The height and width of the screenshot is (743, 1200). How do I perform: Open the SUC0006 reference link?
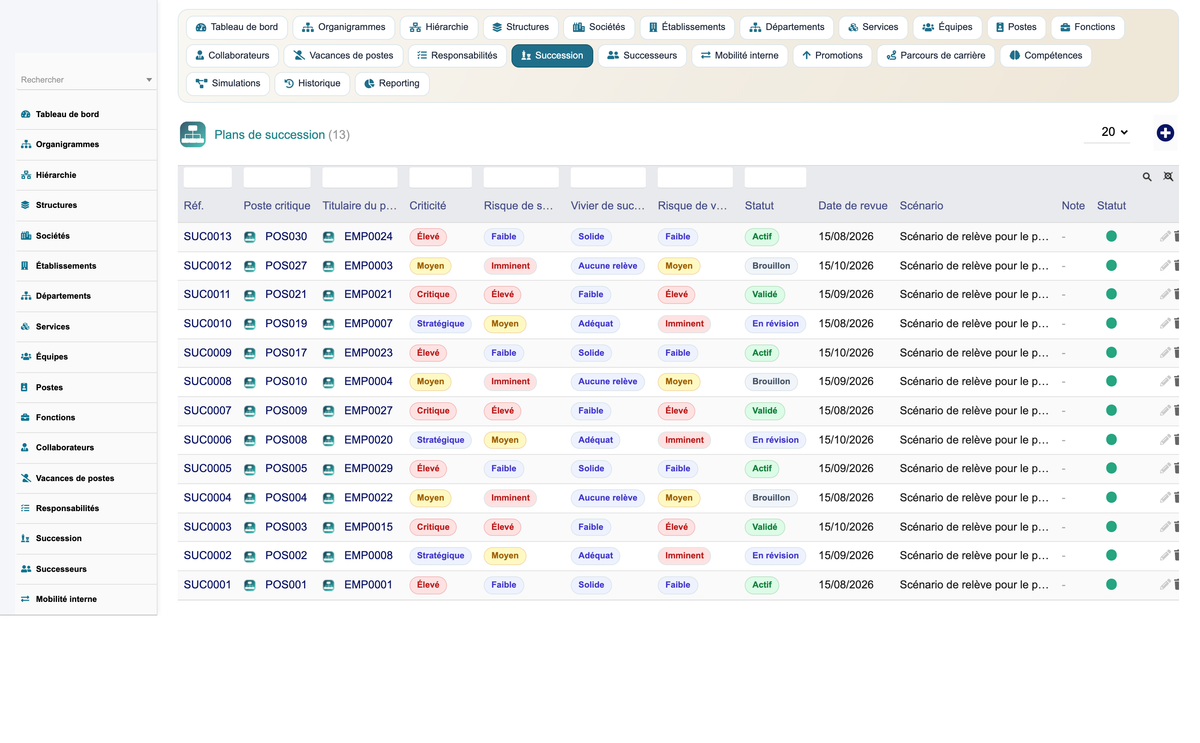(x=207, y=440)
